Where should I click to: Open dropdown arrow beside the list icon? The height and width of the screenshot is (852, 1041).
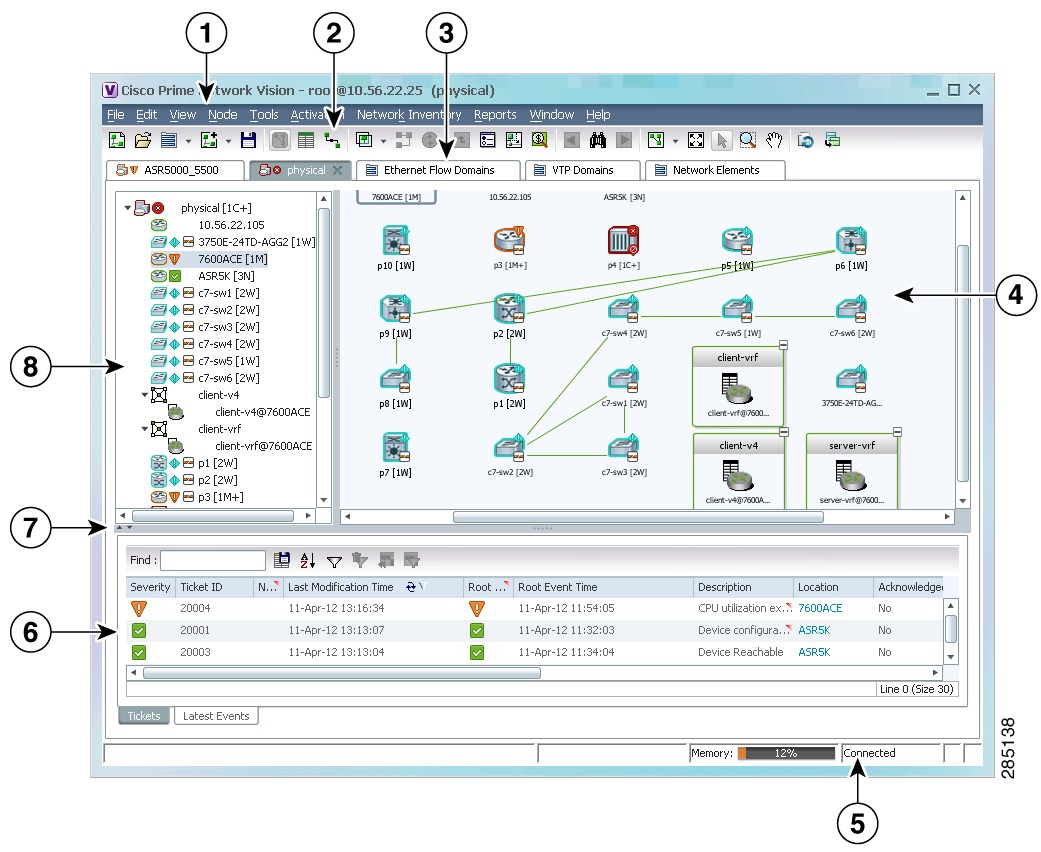point(188,141)
